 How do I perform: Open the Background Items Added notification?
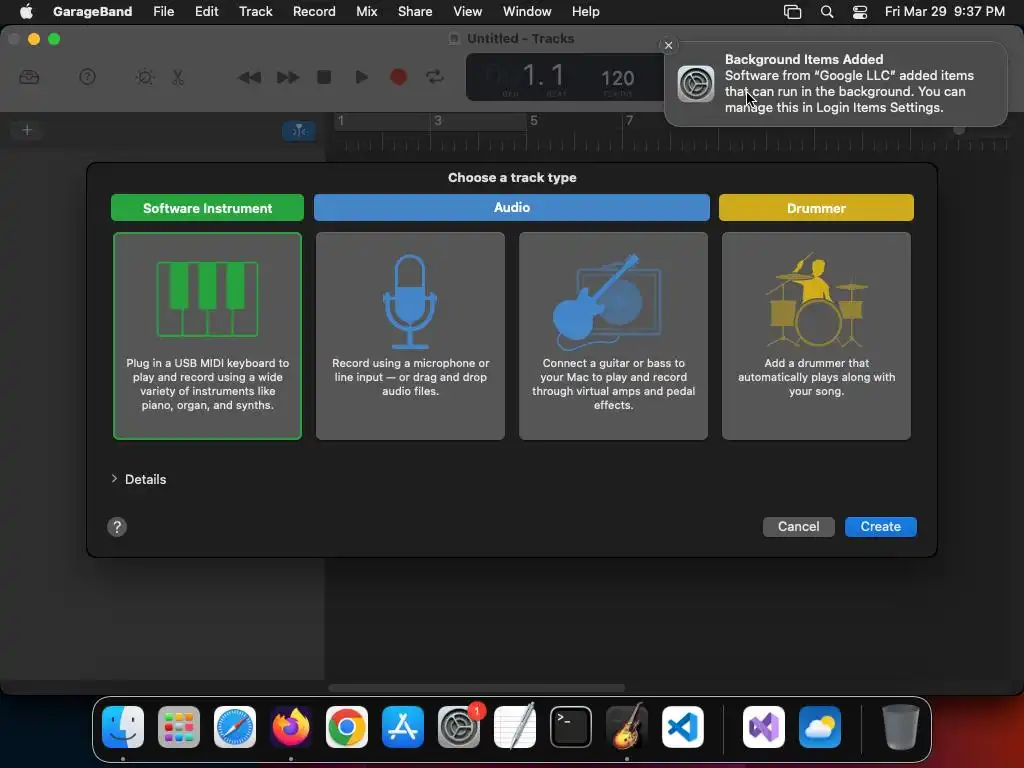[x=836, y=84]
